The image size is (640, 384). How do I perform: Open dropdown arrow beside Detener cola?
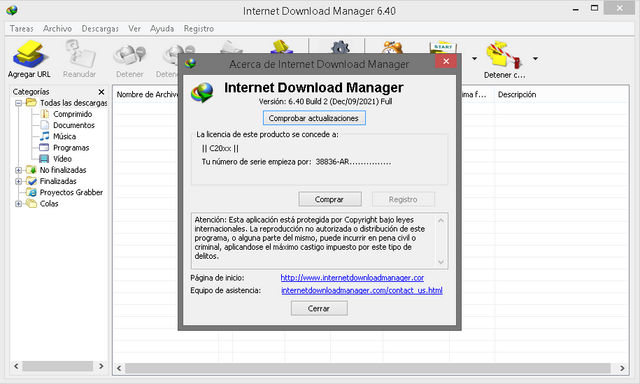coord(535,59)
